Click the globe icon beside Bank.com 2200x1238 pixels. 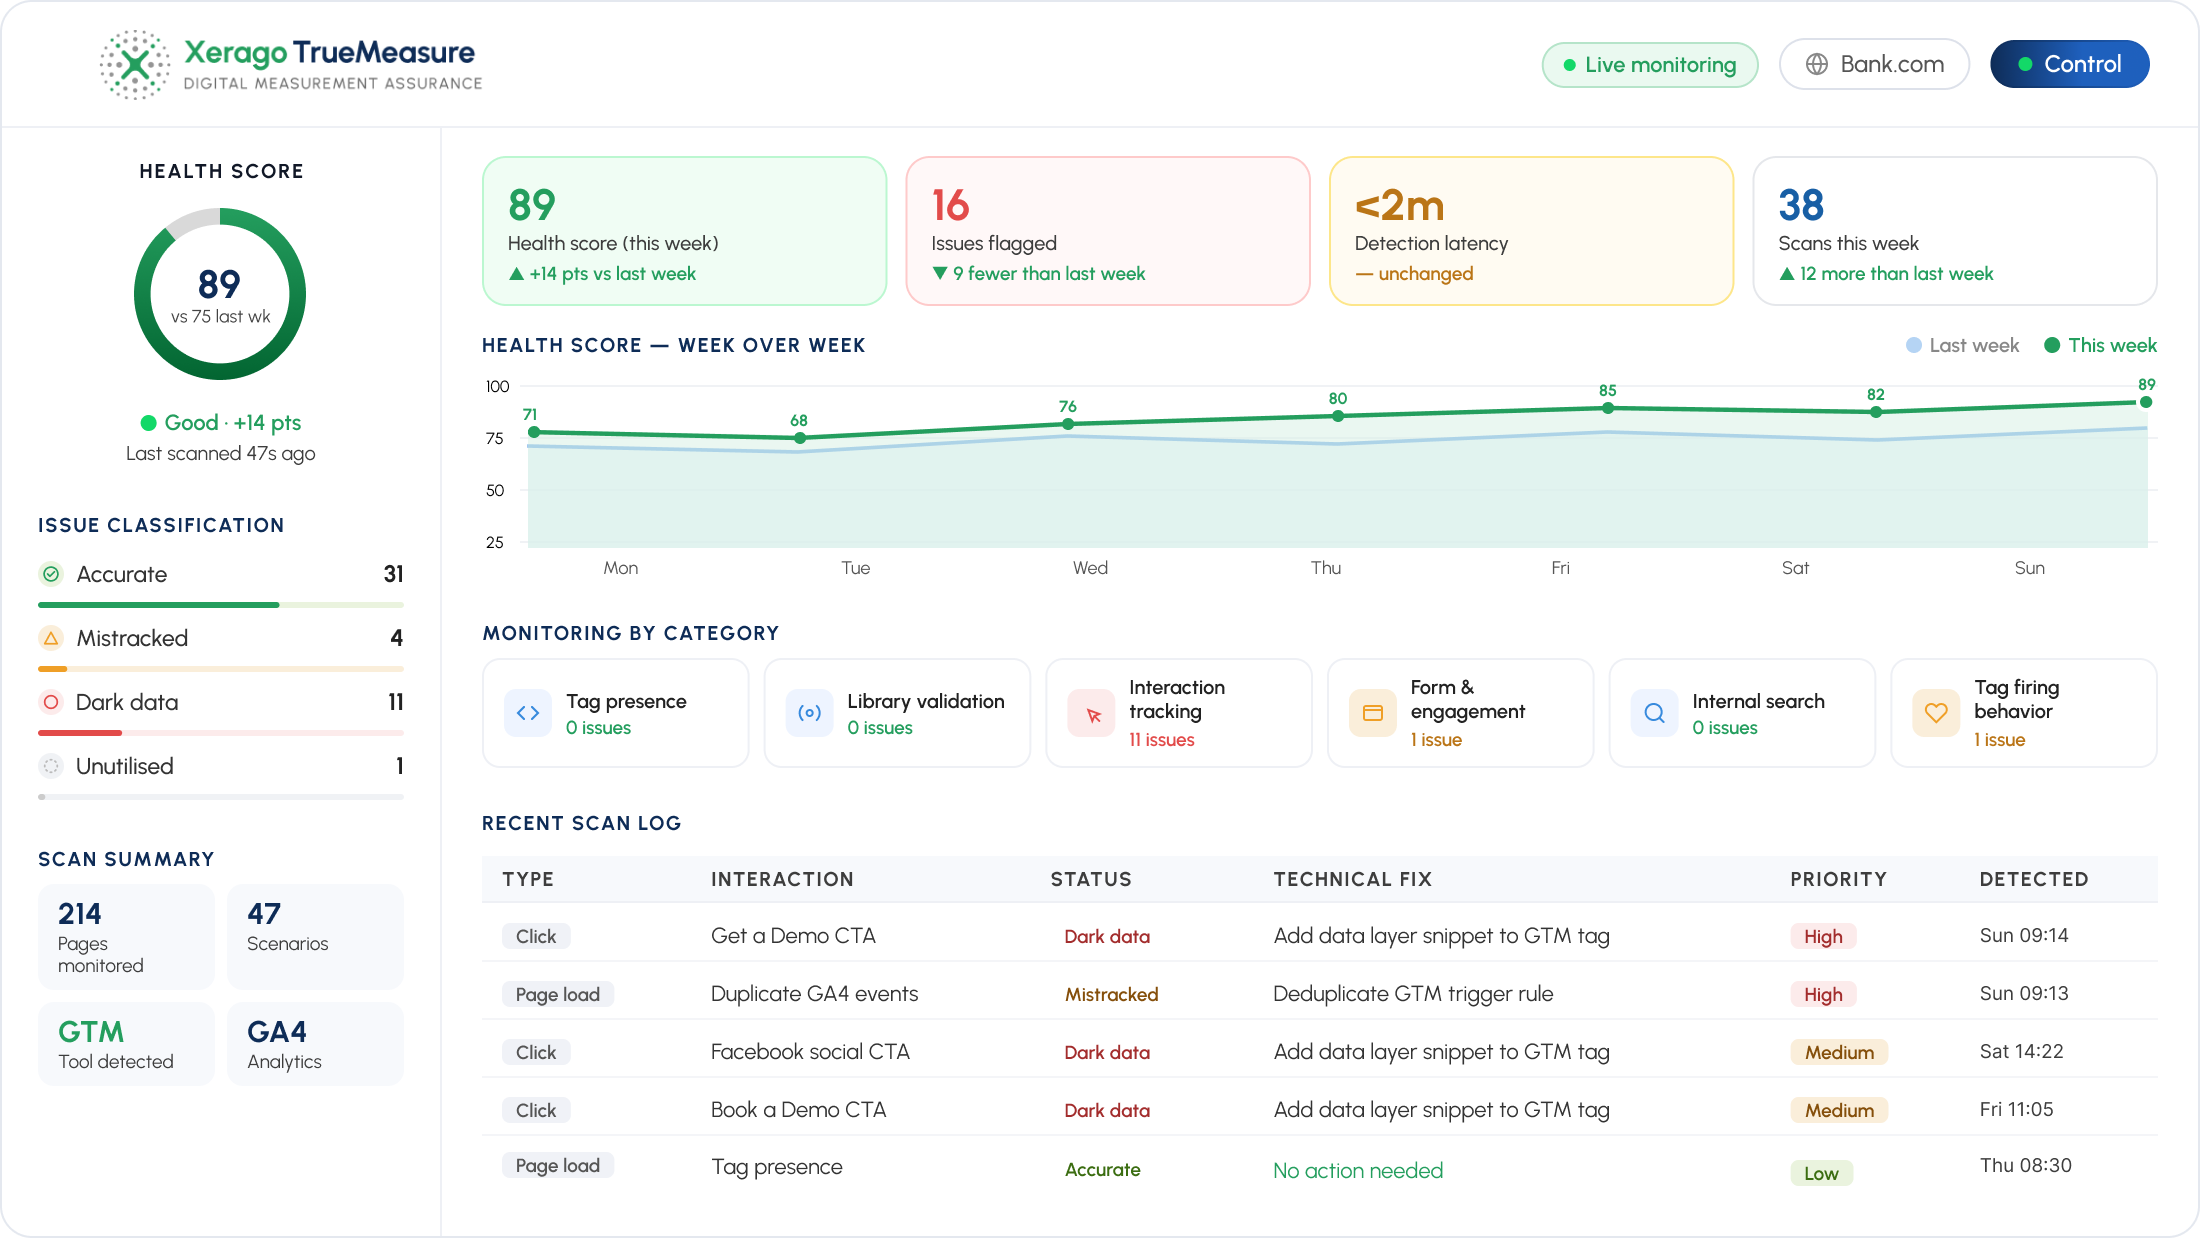1816,64
